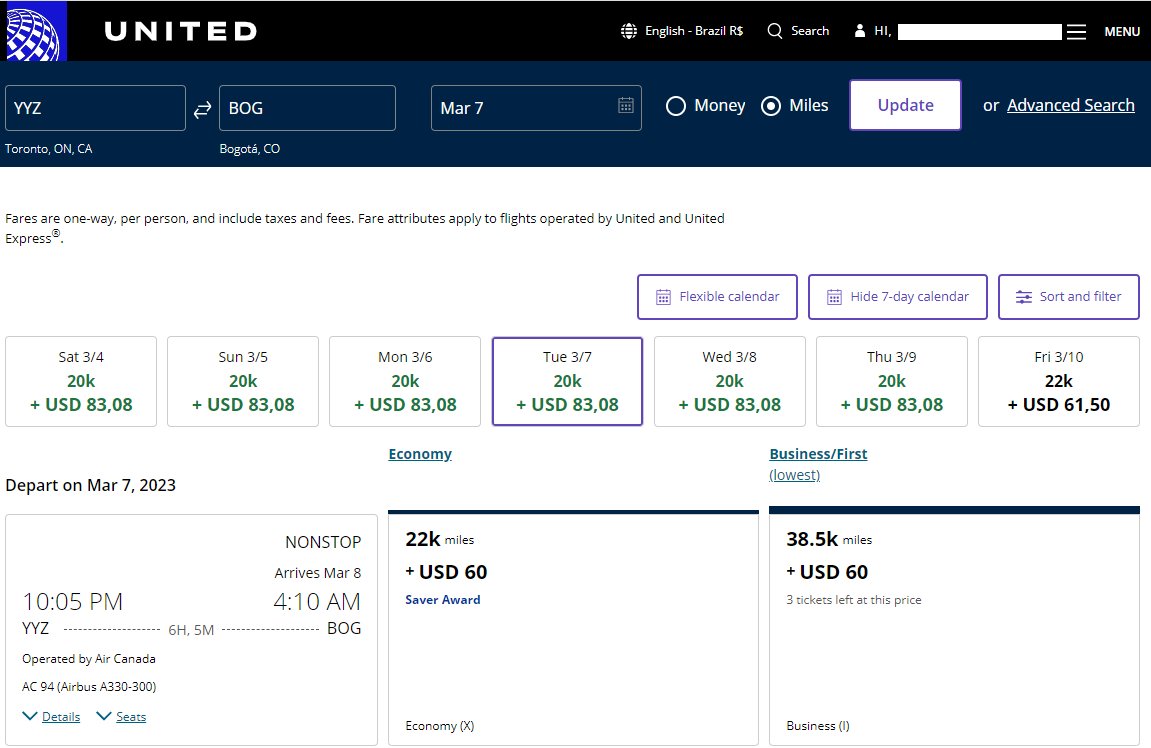
Task: Click the Hide 7-day calendar button's calendar icon
Action: pos(834,297)
